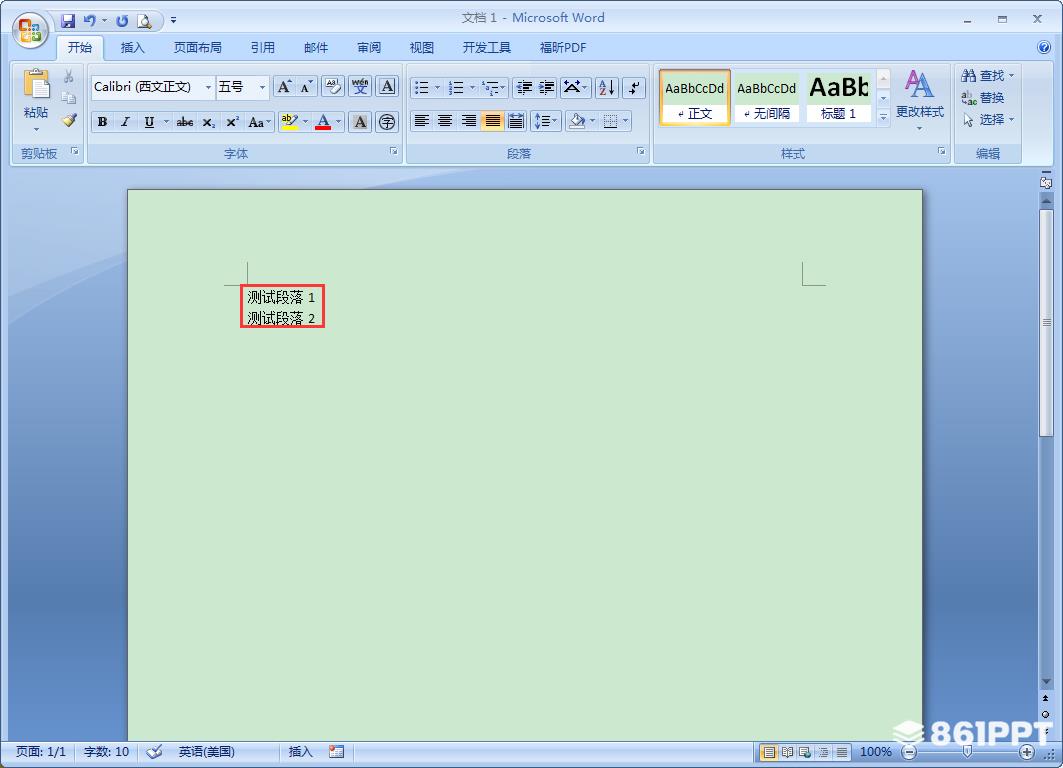Open the 五号 font size dropdown
The width and height of the screenshot is (1063, 768).
[262, 87]
